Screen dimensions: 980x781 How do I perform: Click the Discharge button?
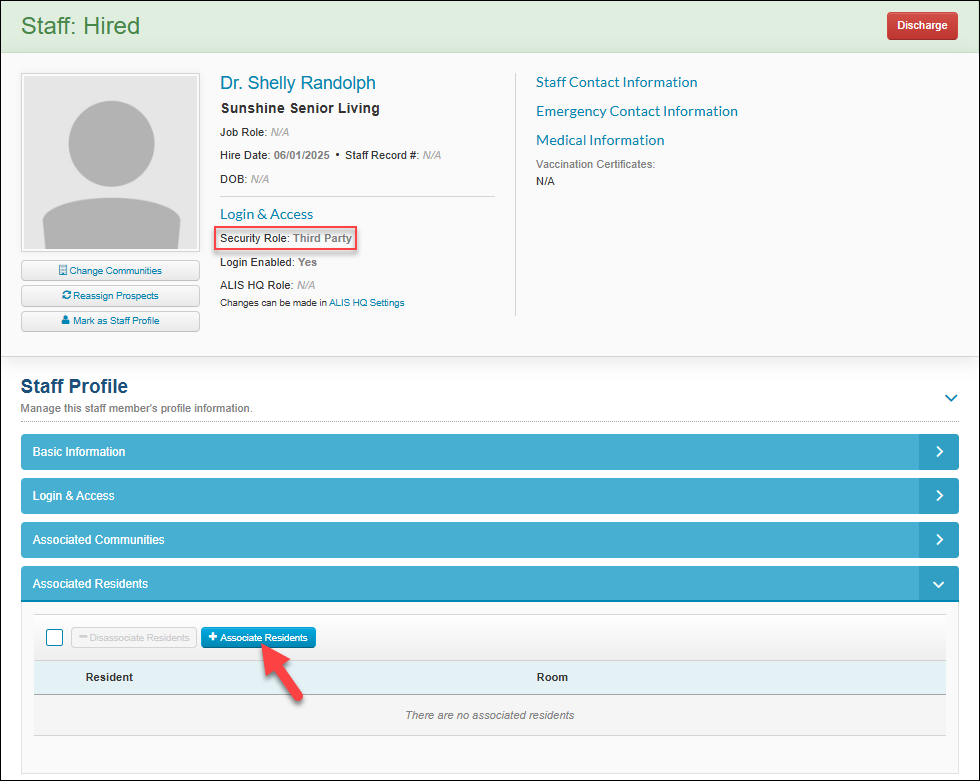click(x=921, y=25)
